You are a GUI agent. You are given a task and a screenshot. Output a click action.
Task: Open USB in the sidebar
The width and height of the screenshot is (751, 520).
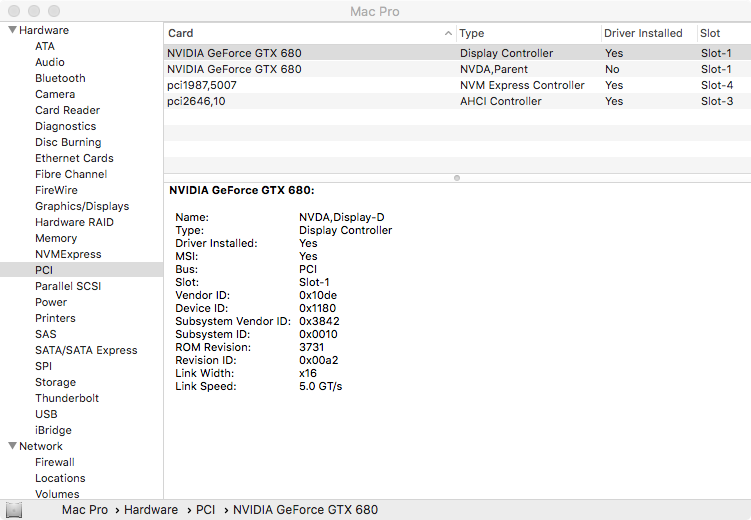click(46, 414)
